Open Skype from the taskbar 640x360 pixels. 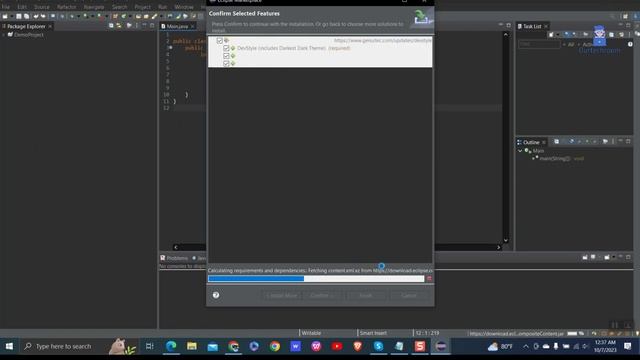[x=378, y=347]
